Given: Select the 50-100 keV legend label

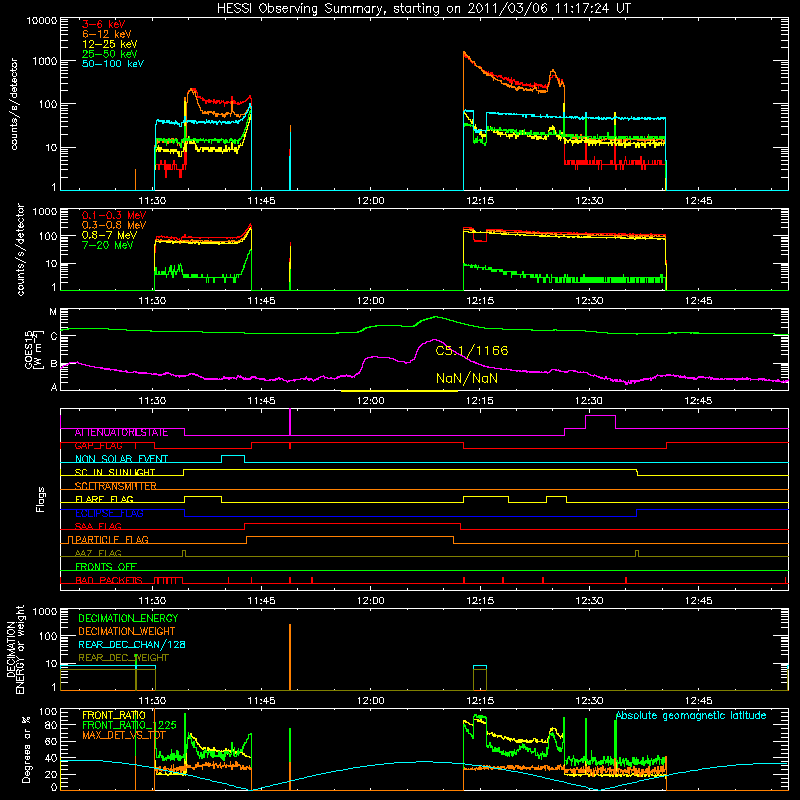Looking at the screenshot, I should point(113,64).
